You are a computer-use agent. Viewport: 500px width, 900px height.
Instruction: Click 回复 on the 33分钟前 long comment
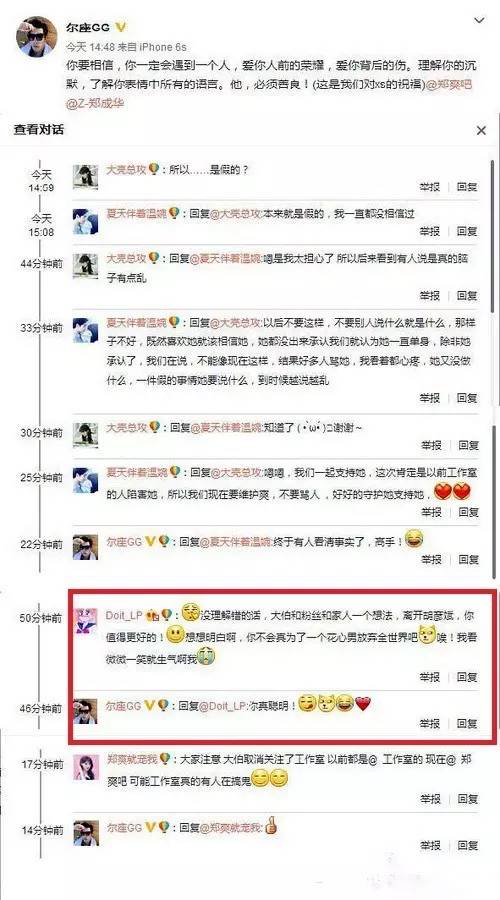click(467, 398)
